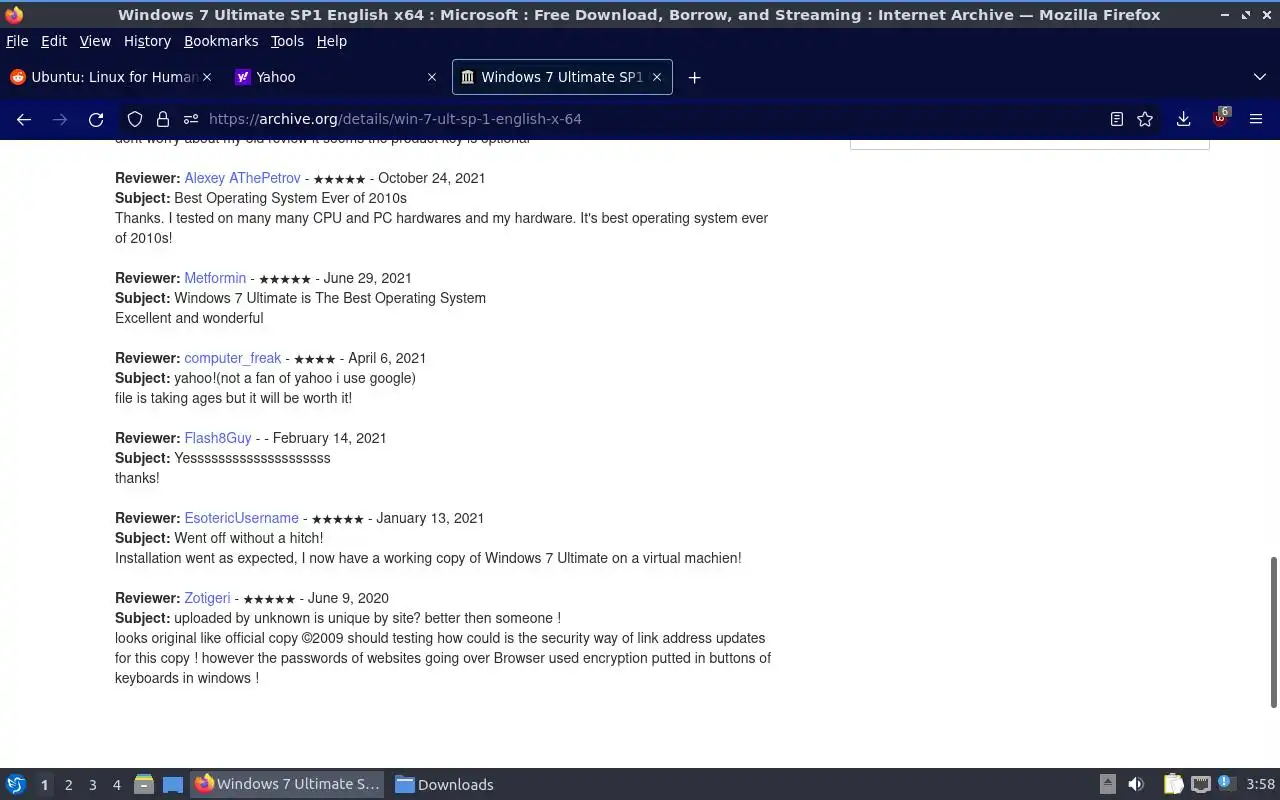This screenshot has width=1280, height=800.
Task: Switch to workspace 4
Action: point(117,785)
